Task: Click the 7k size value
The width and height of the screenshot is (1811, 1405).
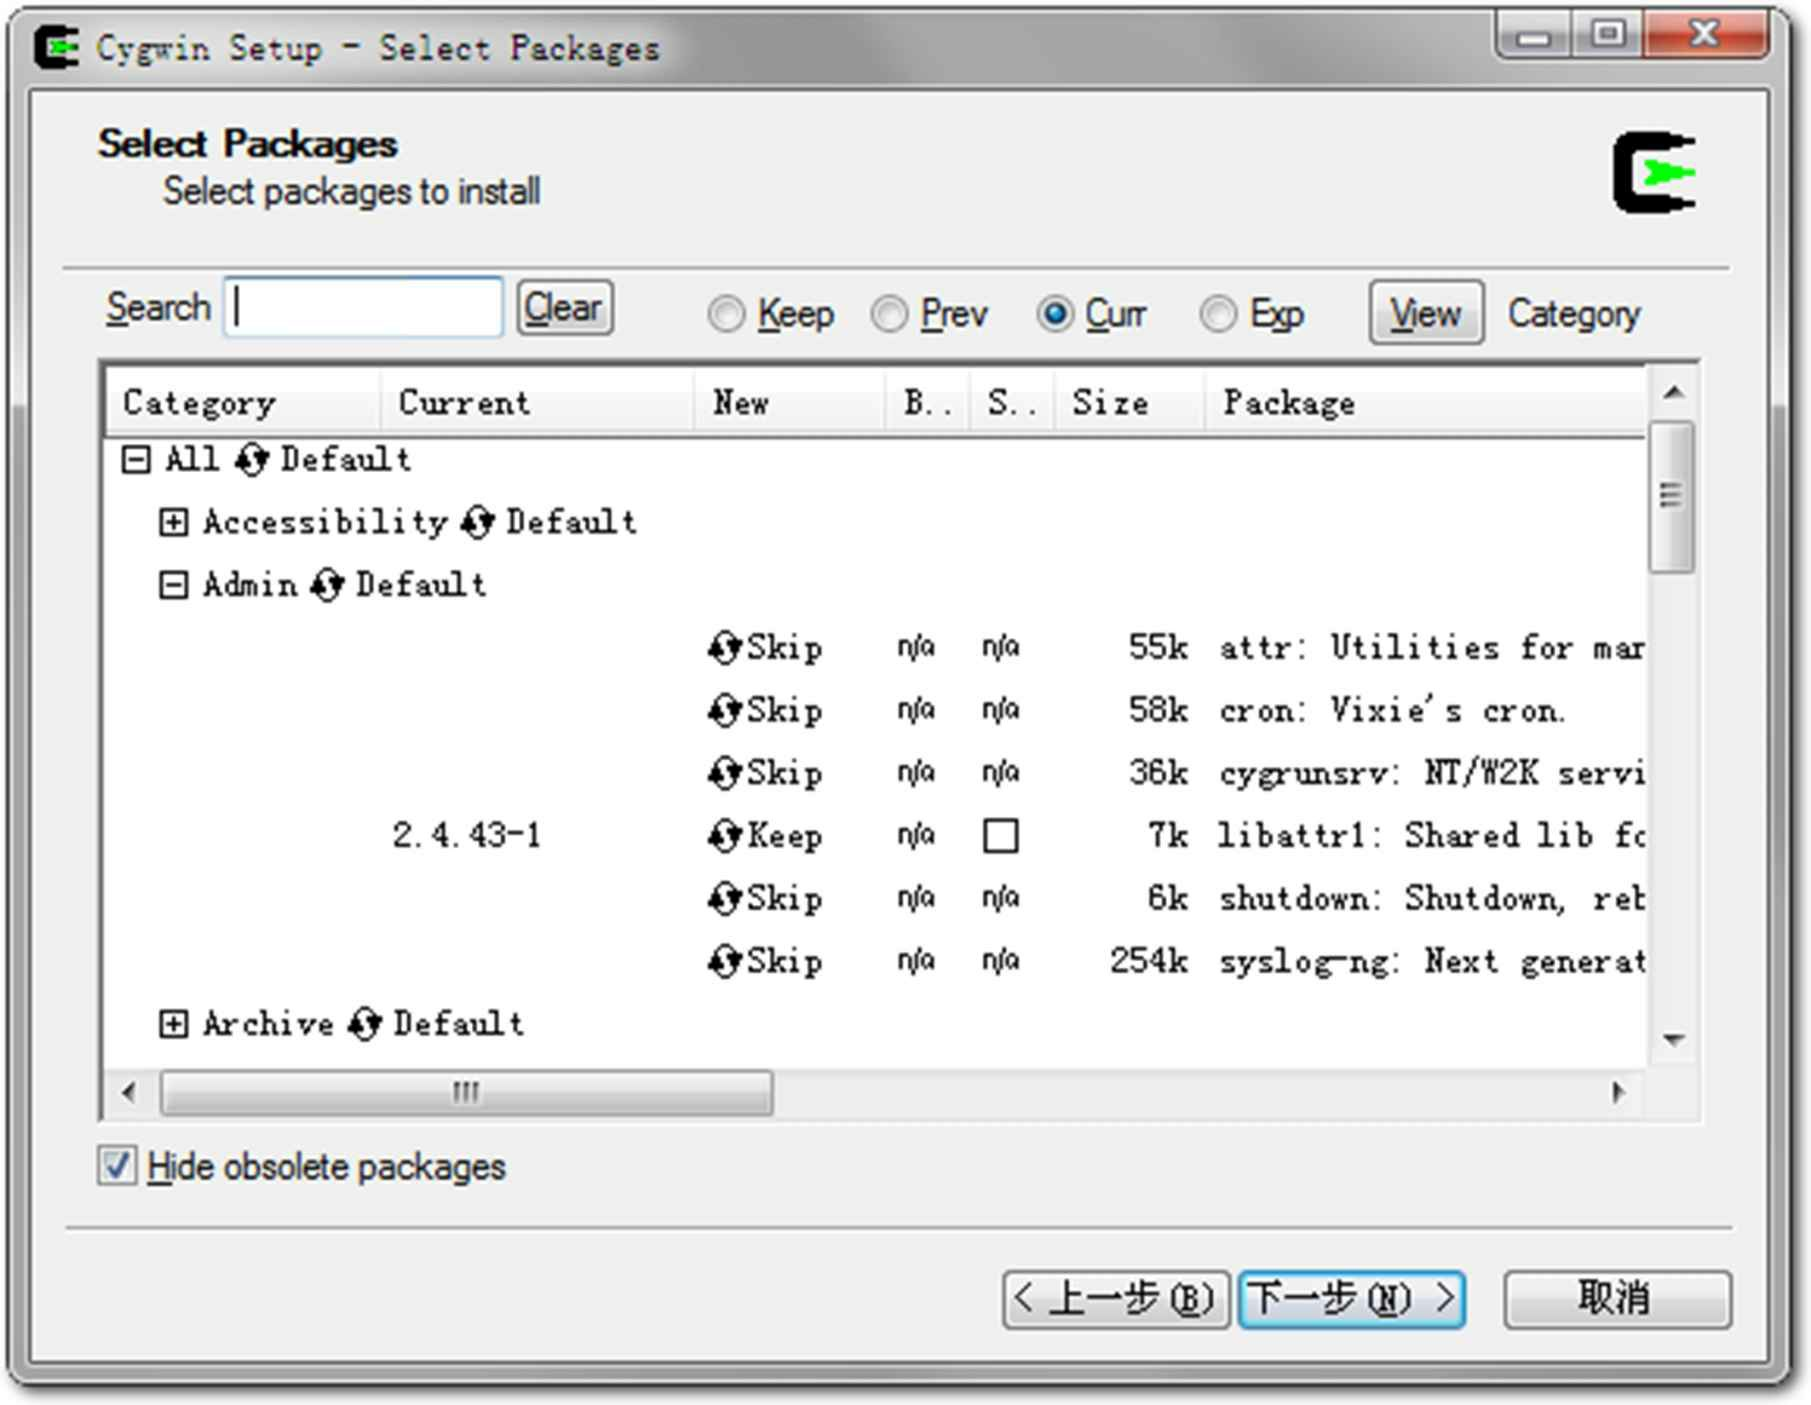Action: click(1168, 836)
